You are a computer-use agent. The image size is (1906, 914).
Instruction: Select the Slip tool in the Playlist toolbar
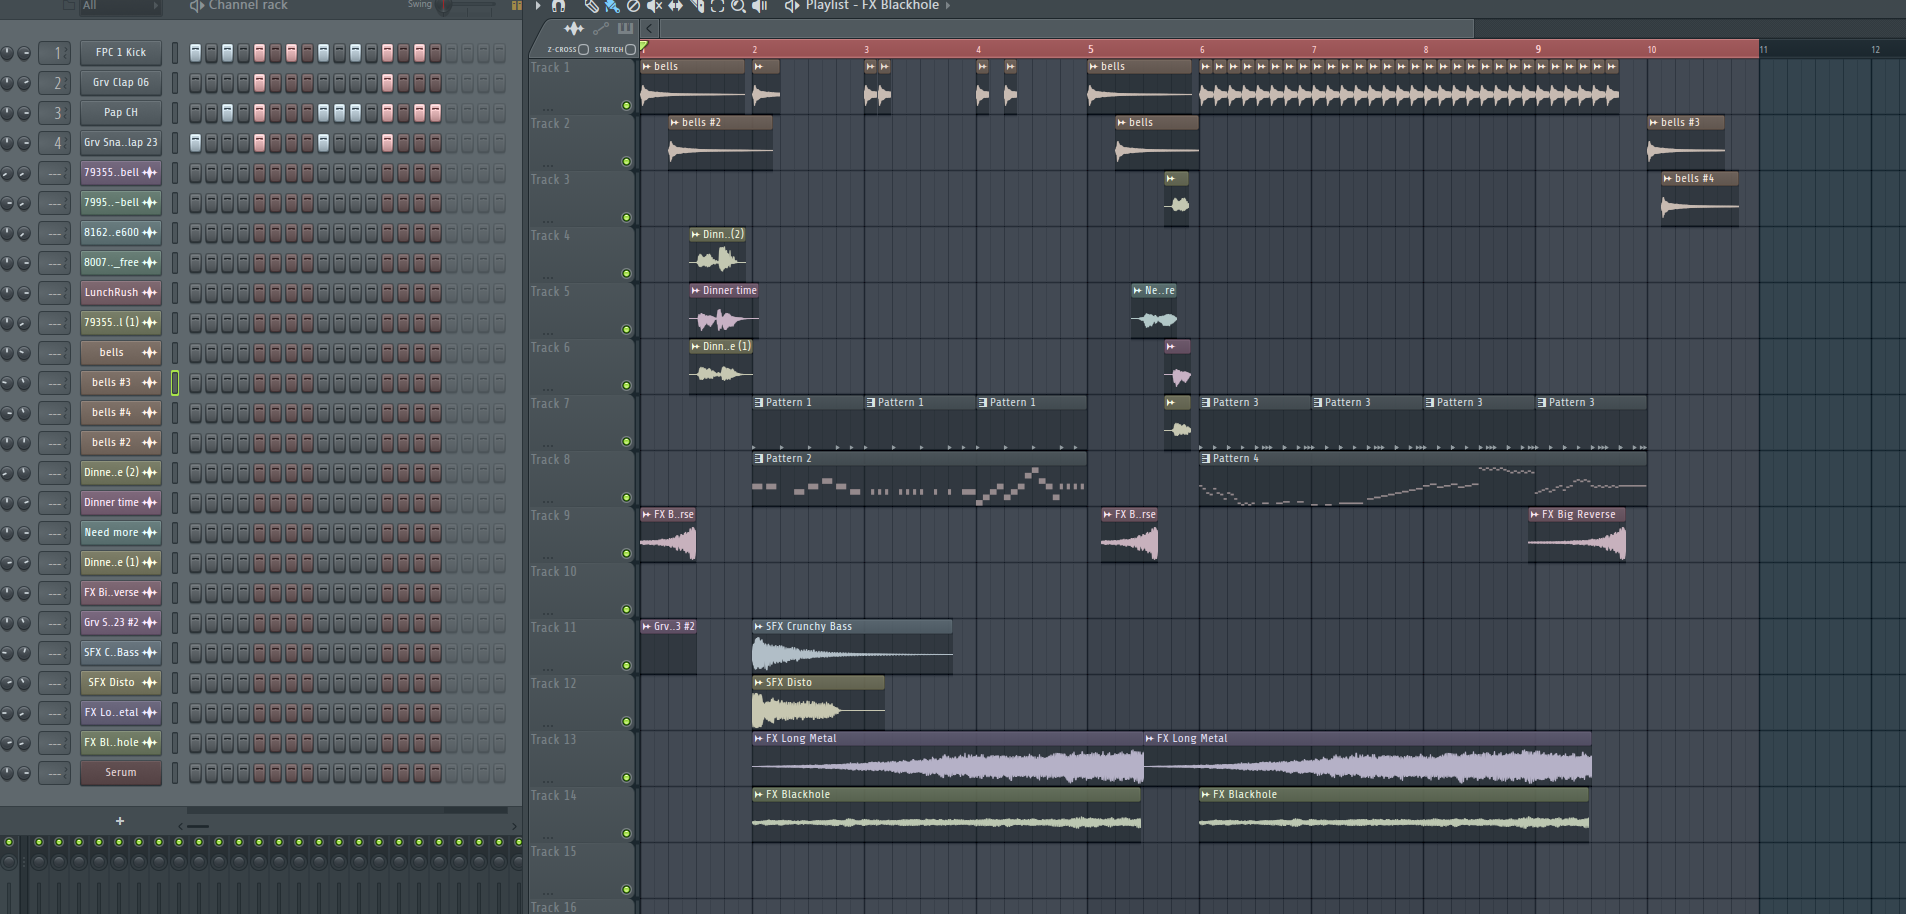coord(676,6)
